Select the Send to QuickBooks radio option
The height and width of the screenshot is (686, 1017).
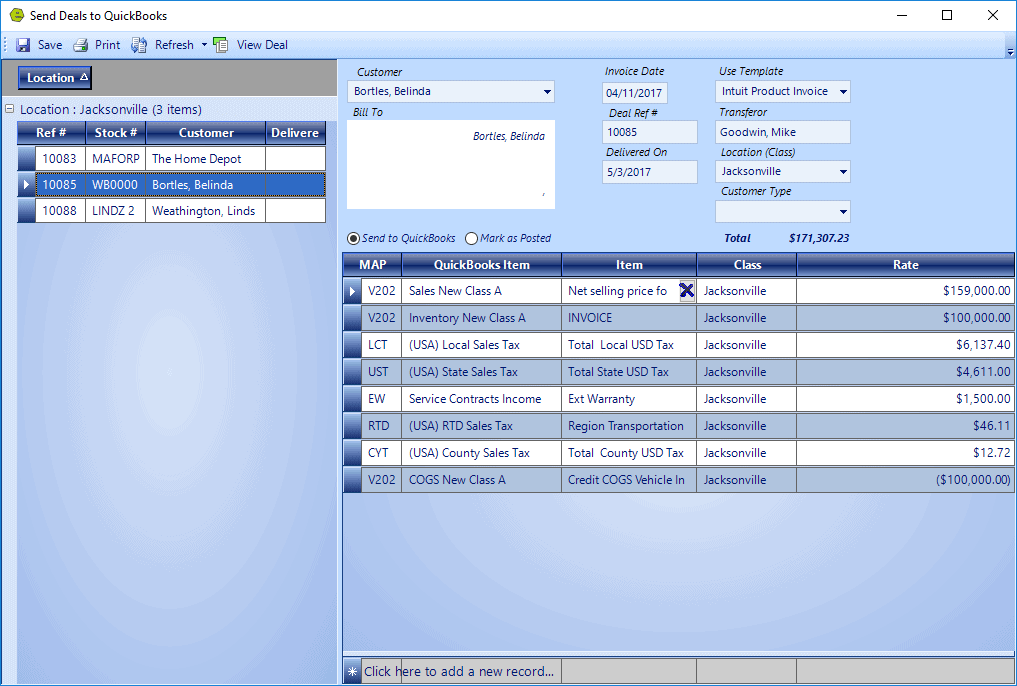click(x=353, y=239)
